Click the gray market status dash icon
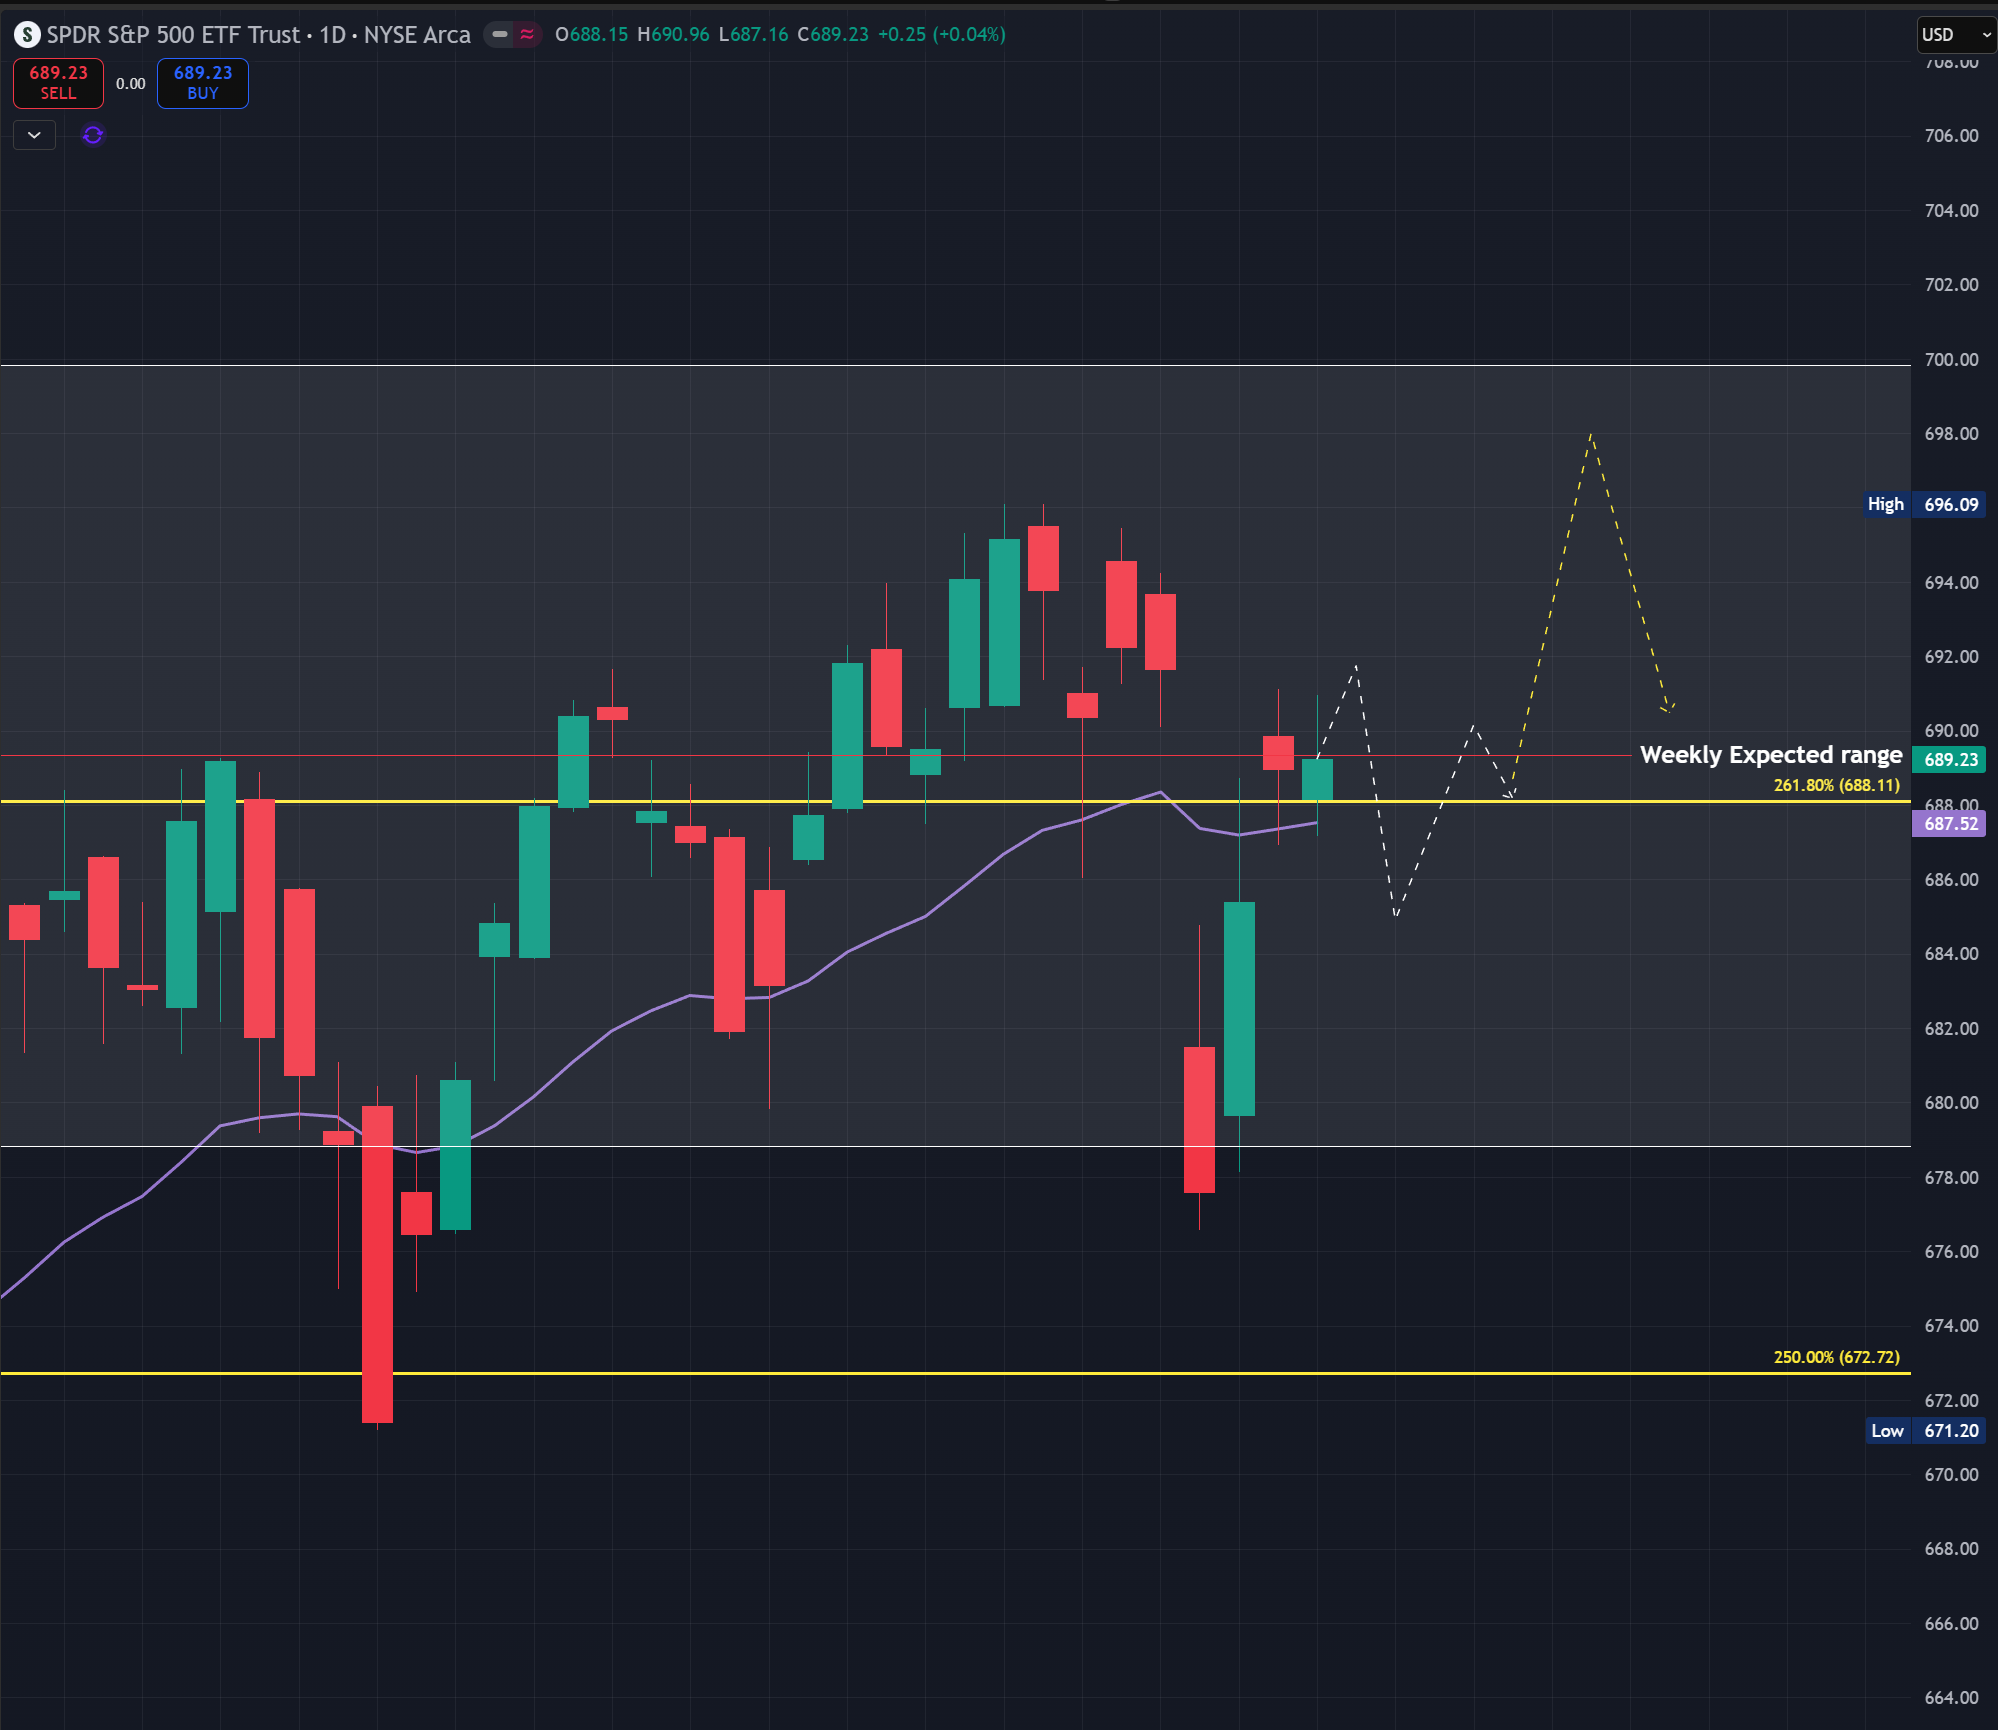This screenshot has width=1998, height=1730. click(x=500, y=35)
